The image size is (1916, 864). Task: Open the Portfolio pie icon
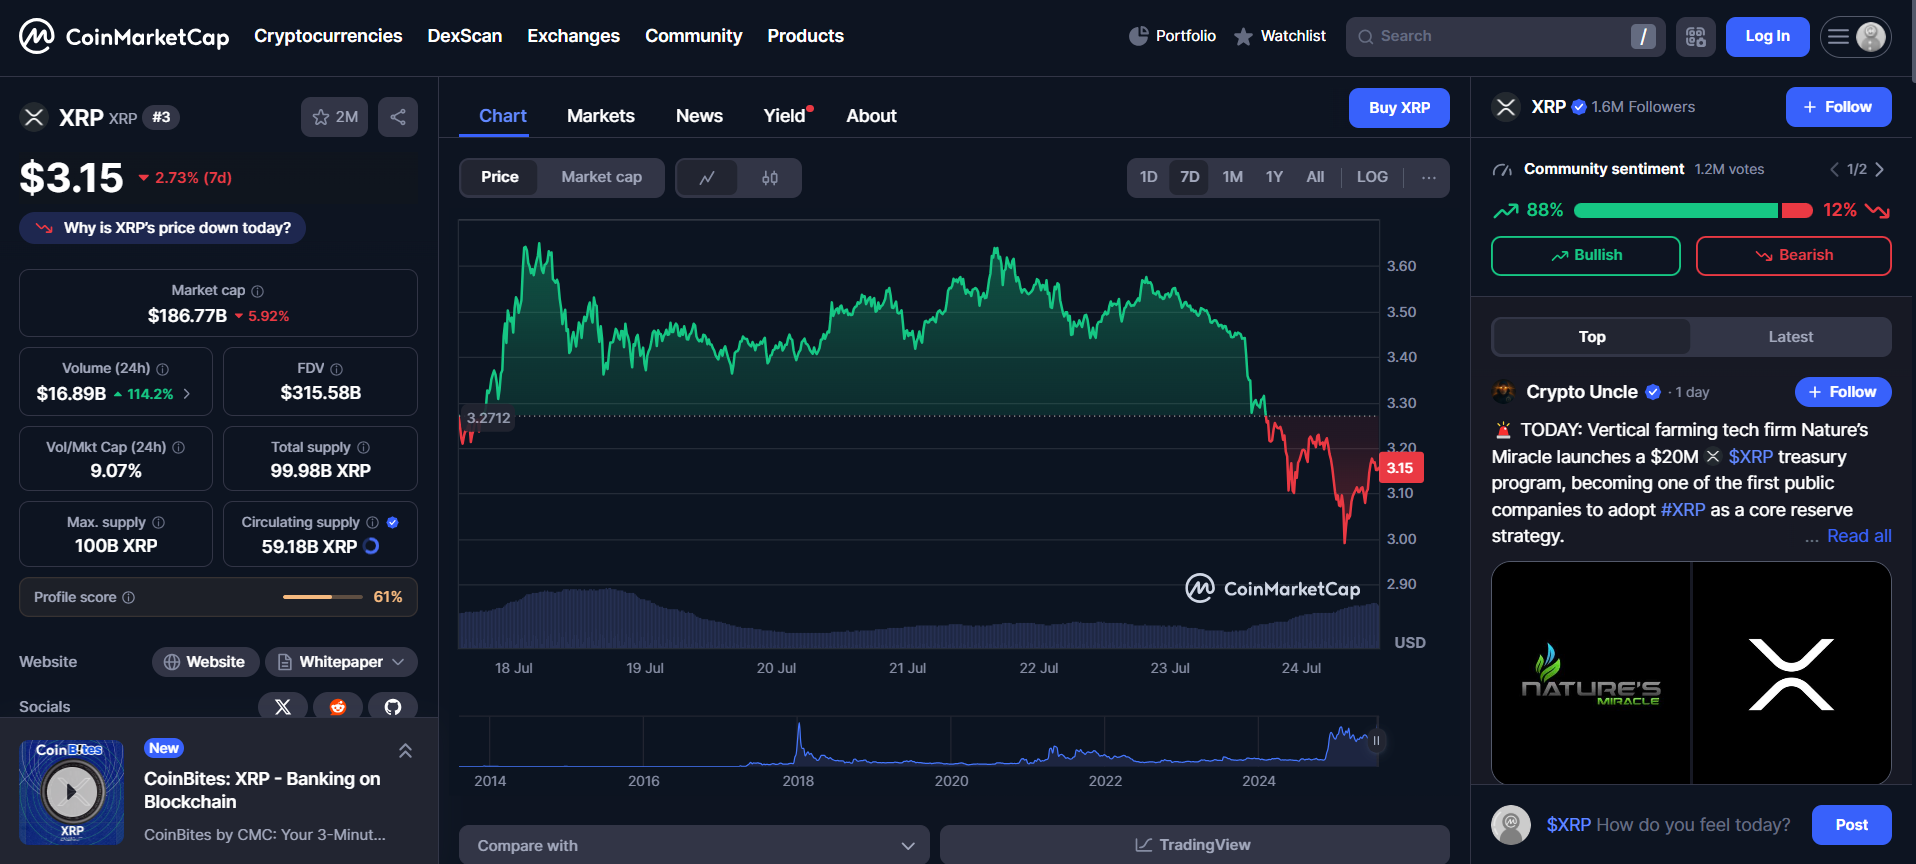1138,36
